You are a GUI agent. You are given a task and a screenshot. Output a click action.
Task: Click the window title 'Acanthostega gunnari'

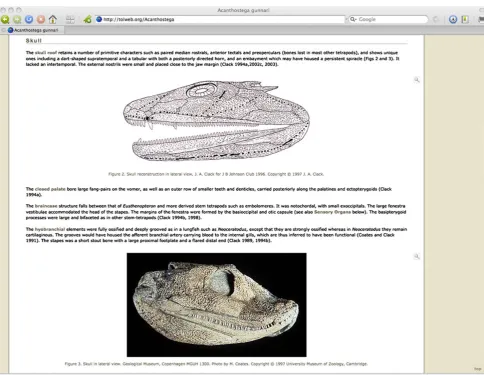click(x=243, y=10)
